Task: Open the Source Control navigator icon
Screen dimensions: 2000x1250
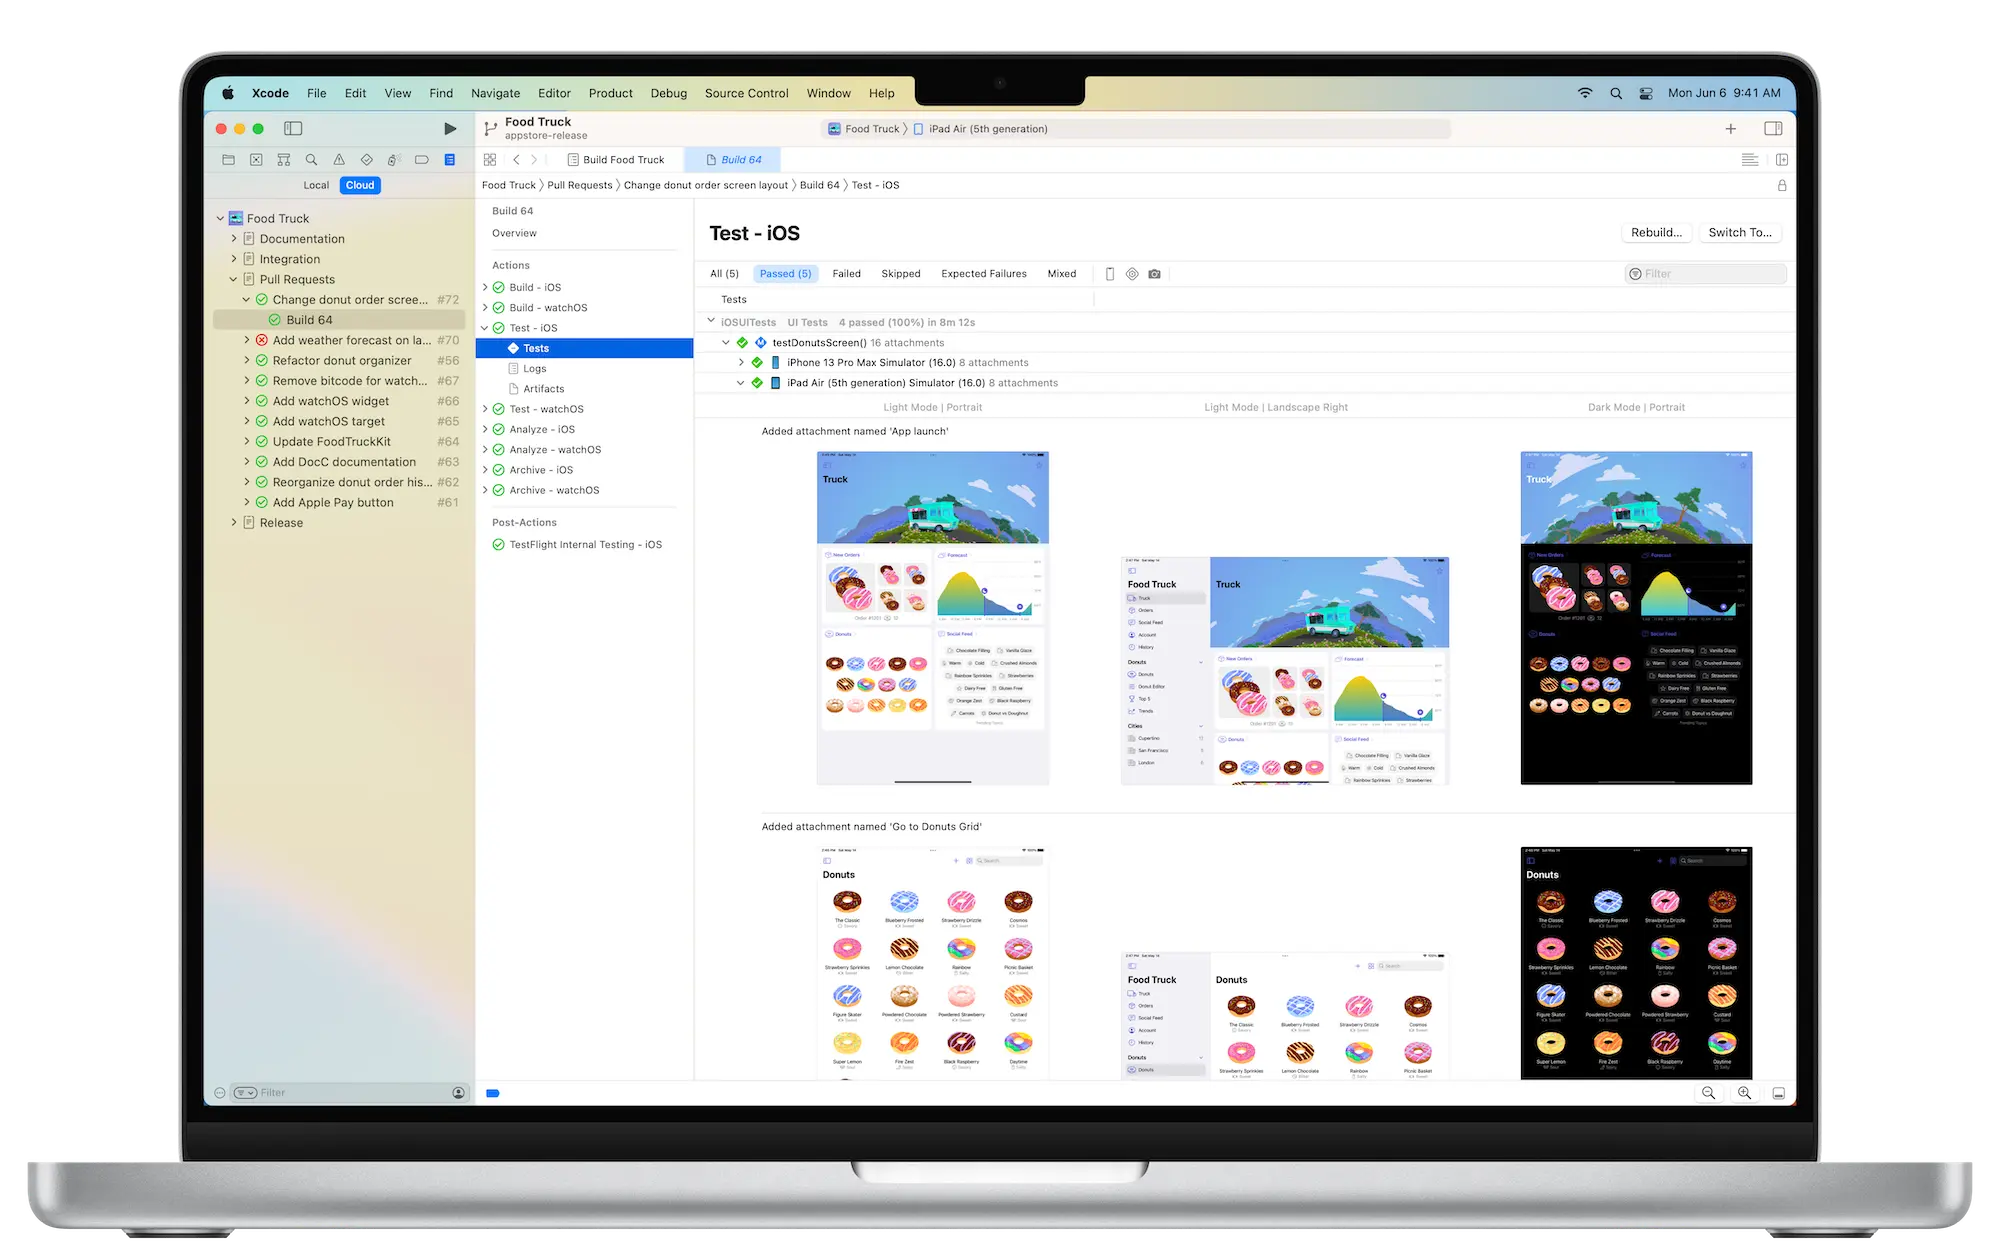Action: coord(256,160)
